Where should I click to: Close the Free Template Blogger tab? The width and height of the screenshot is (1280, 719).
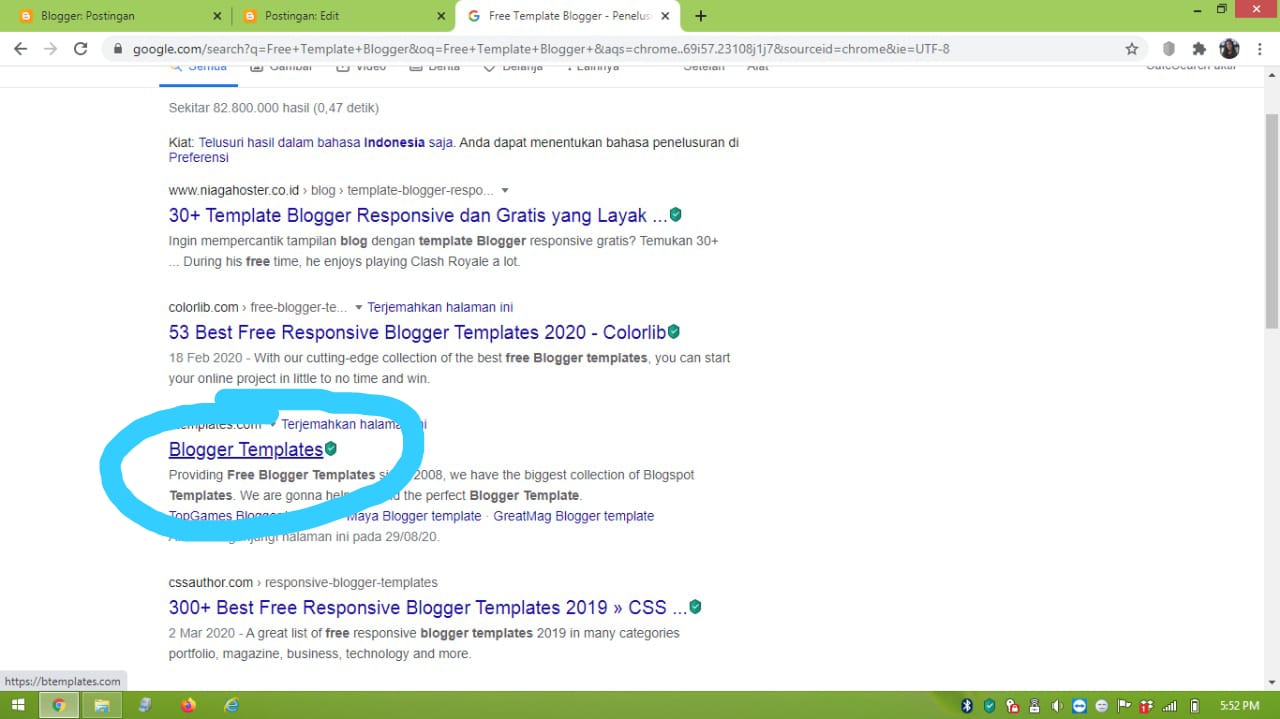click(666, 16)
